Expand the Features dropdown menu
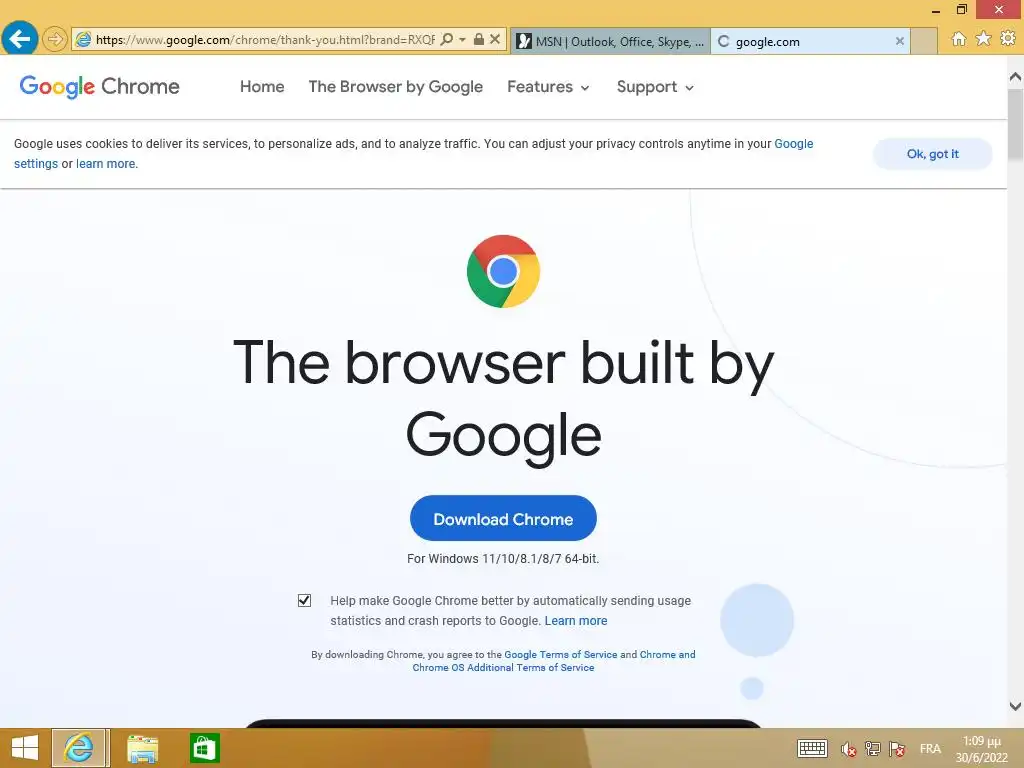1024x768 pixels. point(548,87)
